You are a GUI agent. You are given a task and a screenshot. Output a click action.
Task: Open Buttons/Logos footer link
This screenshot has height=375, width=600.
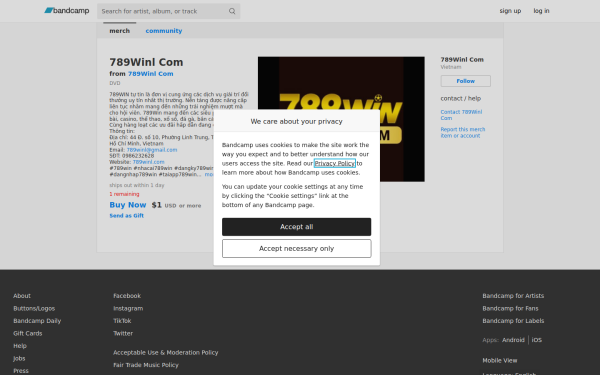(x=34, y=308)
